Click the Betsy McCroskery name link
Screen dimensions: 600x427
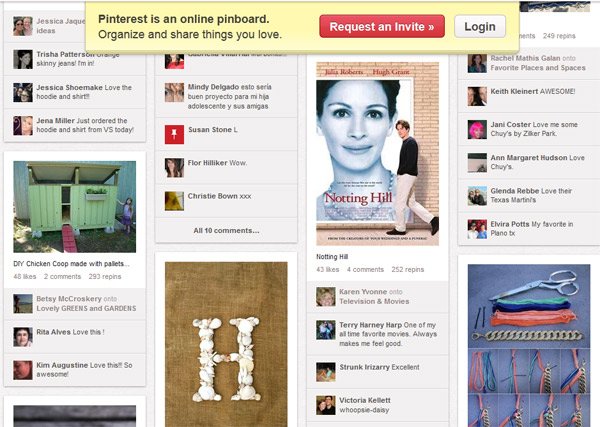click(69, 299)
